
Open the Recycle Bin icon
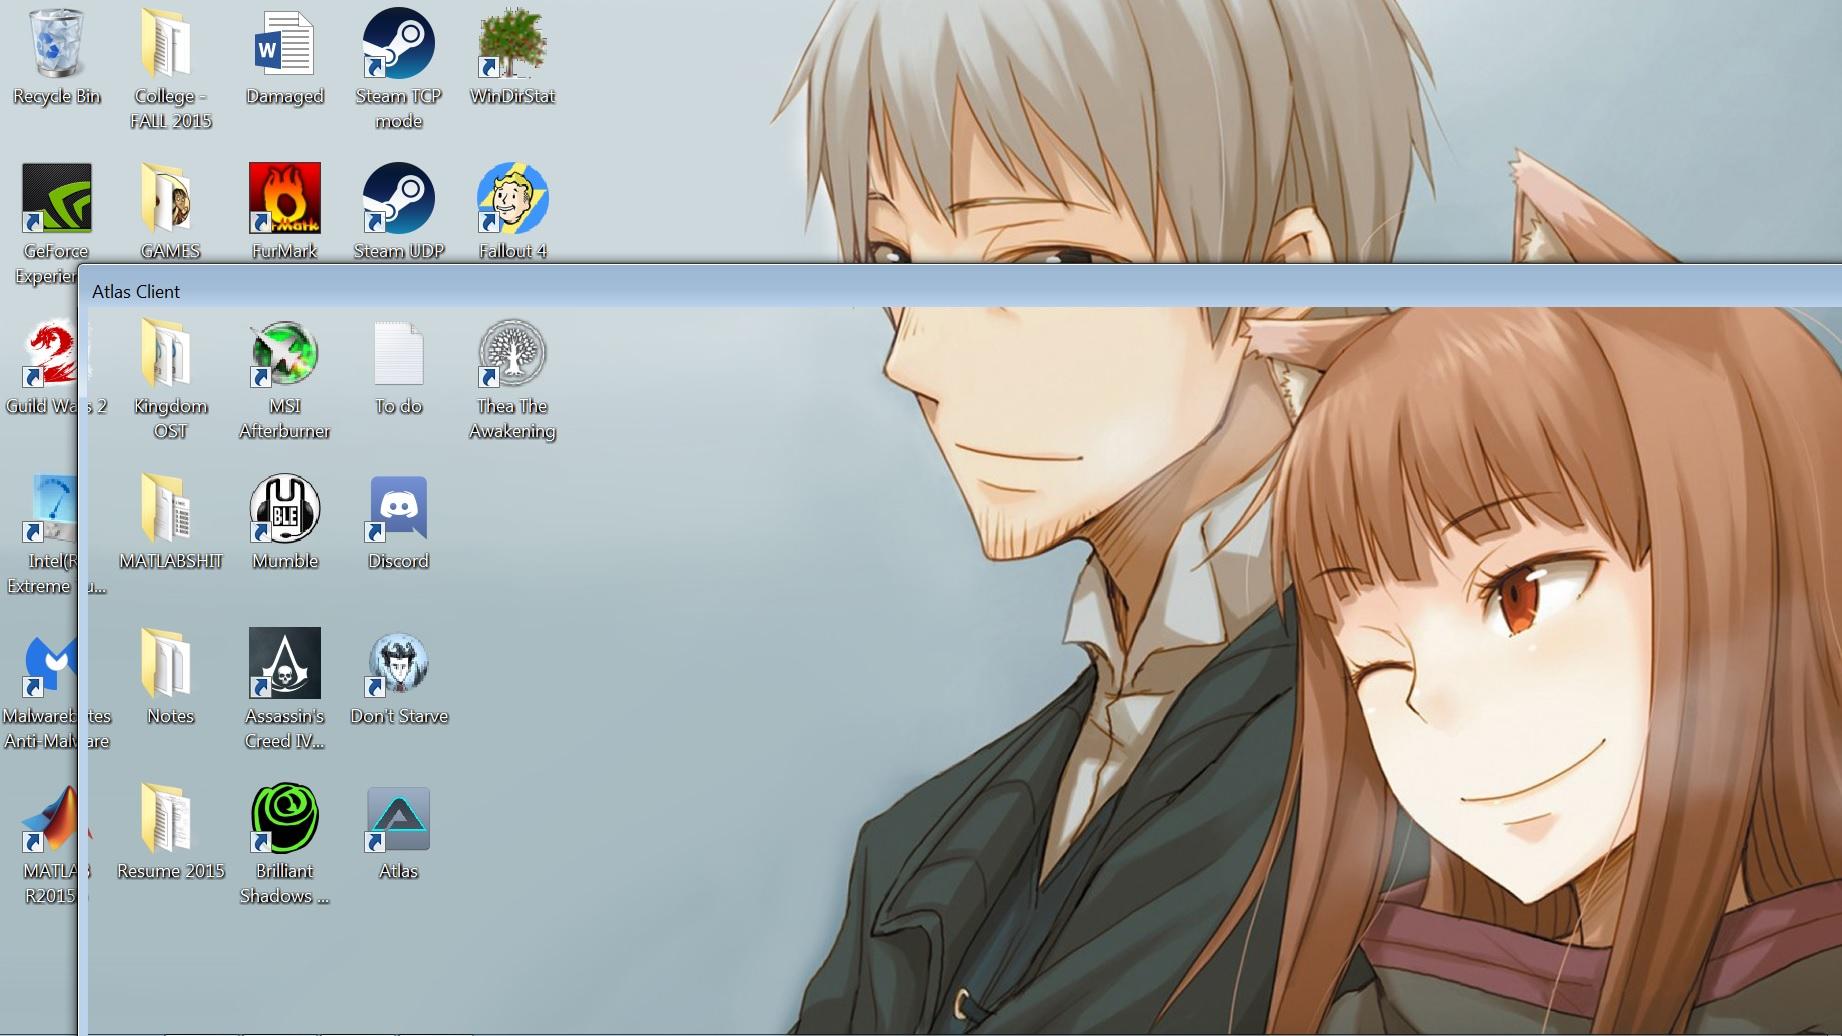click(x=56, y=45)
